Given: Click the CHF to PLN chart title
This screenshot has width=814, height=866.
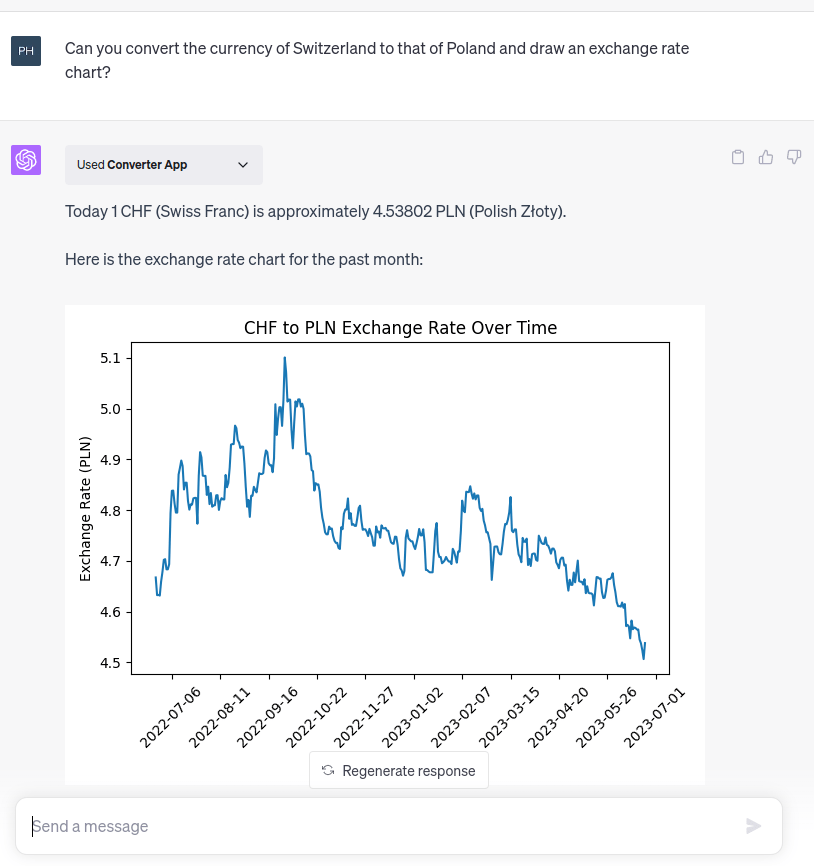Looking at the screenshot, I should [x=400, y=328].
